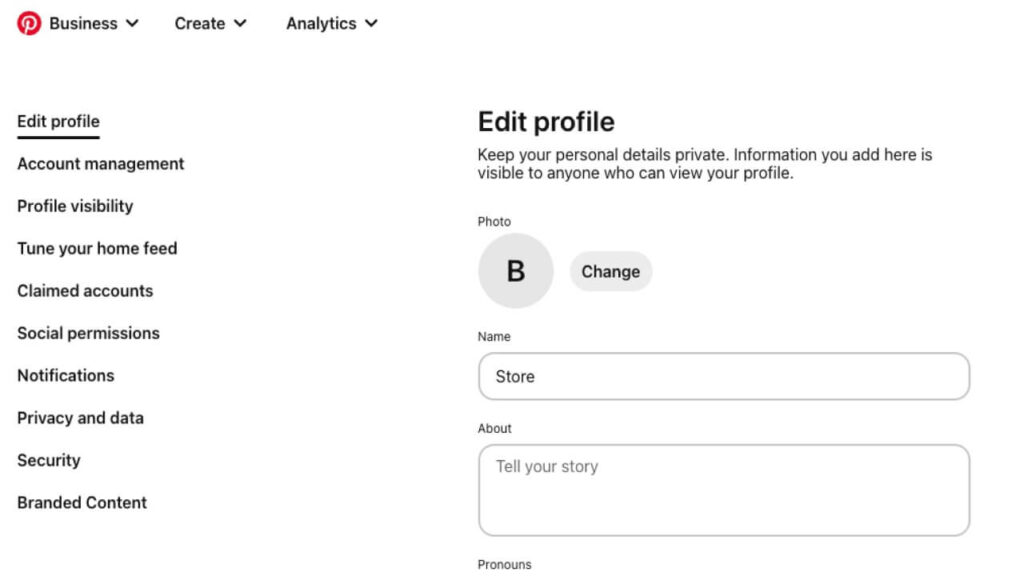This screenshot has width=1024, height=576.
Task: Go to Privacy and data
Action: [x=80, y=418]
